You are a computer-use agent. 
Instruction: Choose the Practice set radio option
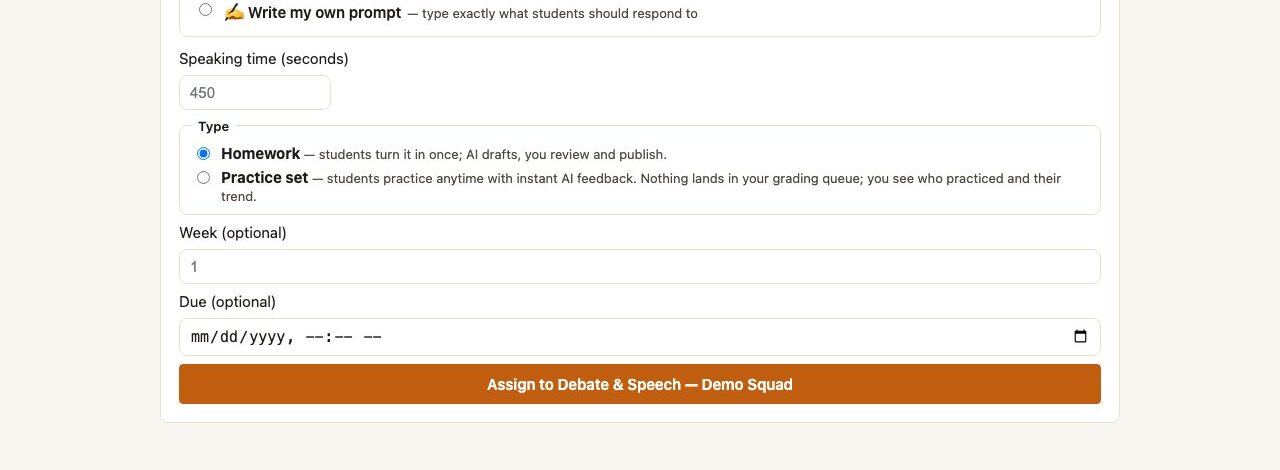pyautogui.click(x=204, y=178)
